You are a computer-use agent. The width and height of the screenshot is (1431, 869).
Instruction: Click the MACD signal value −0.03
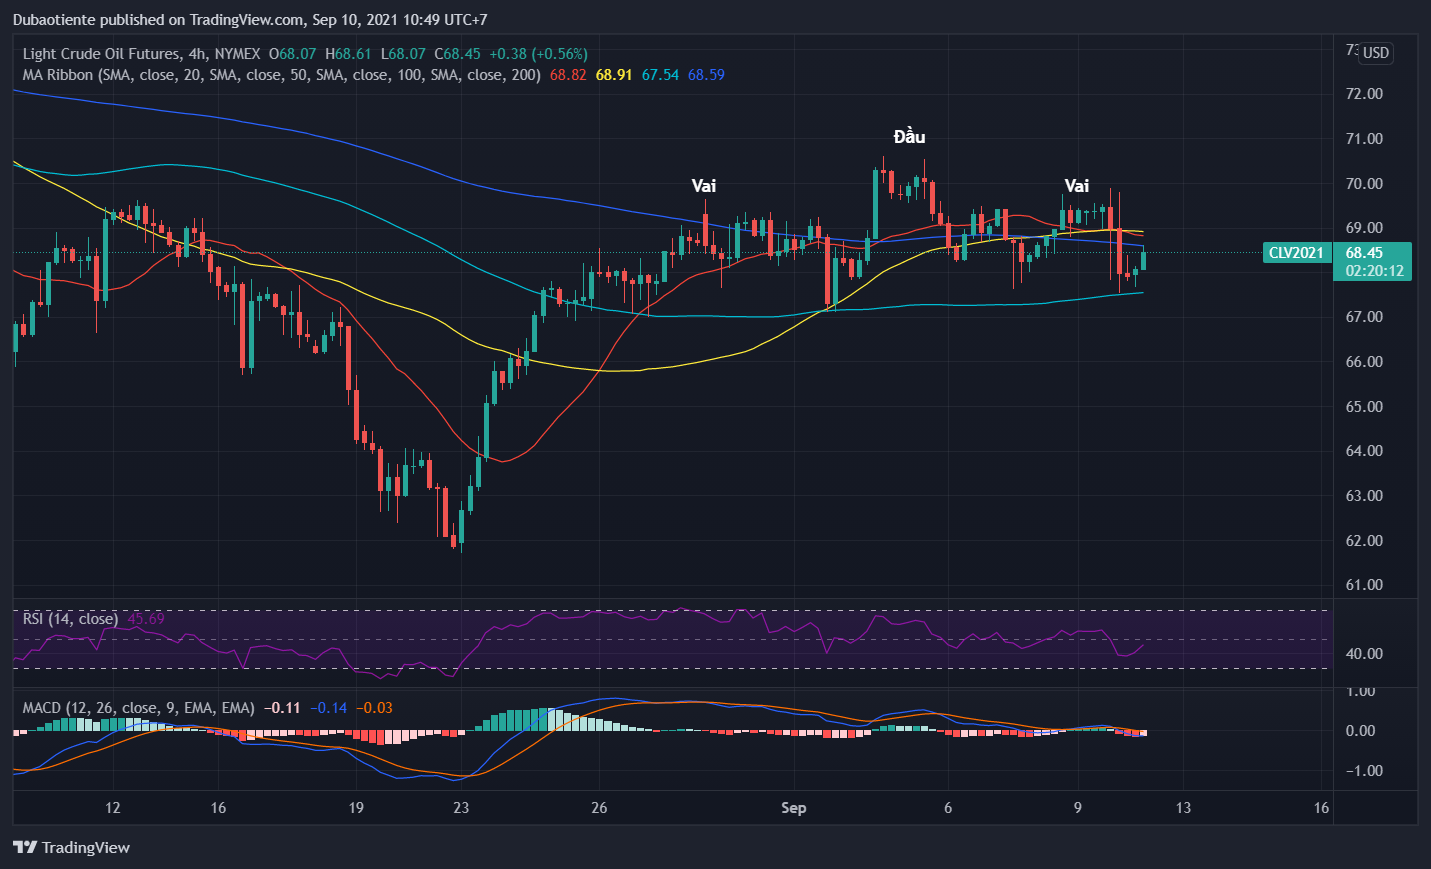[x=374, y=708]
